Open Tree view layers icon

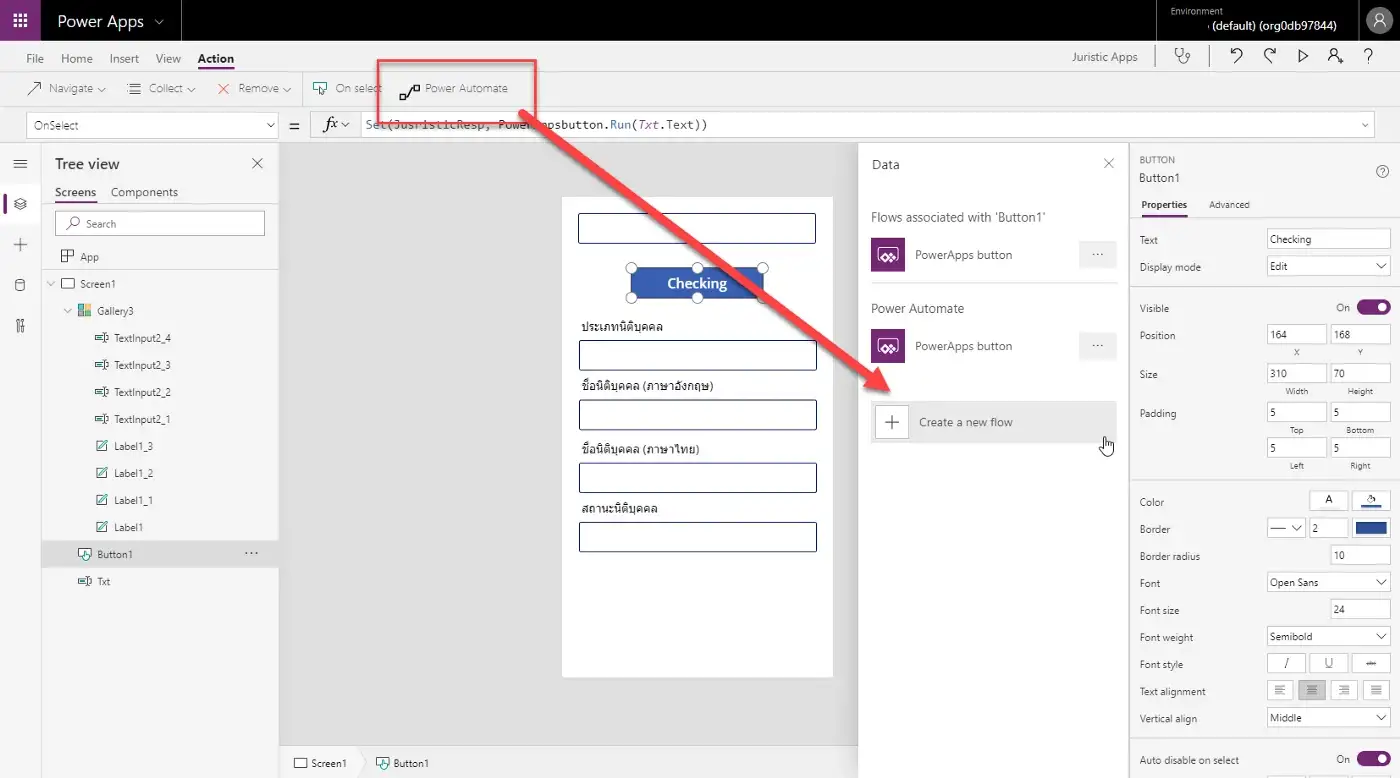click(x=20, y=204)
